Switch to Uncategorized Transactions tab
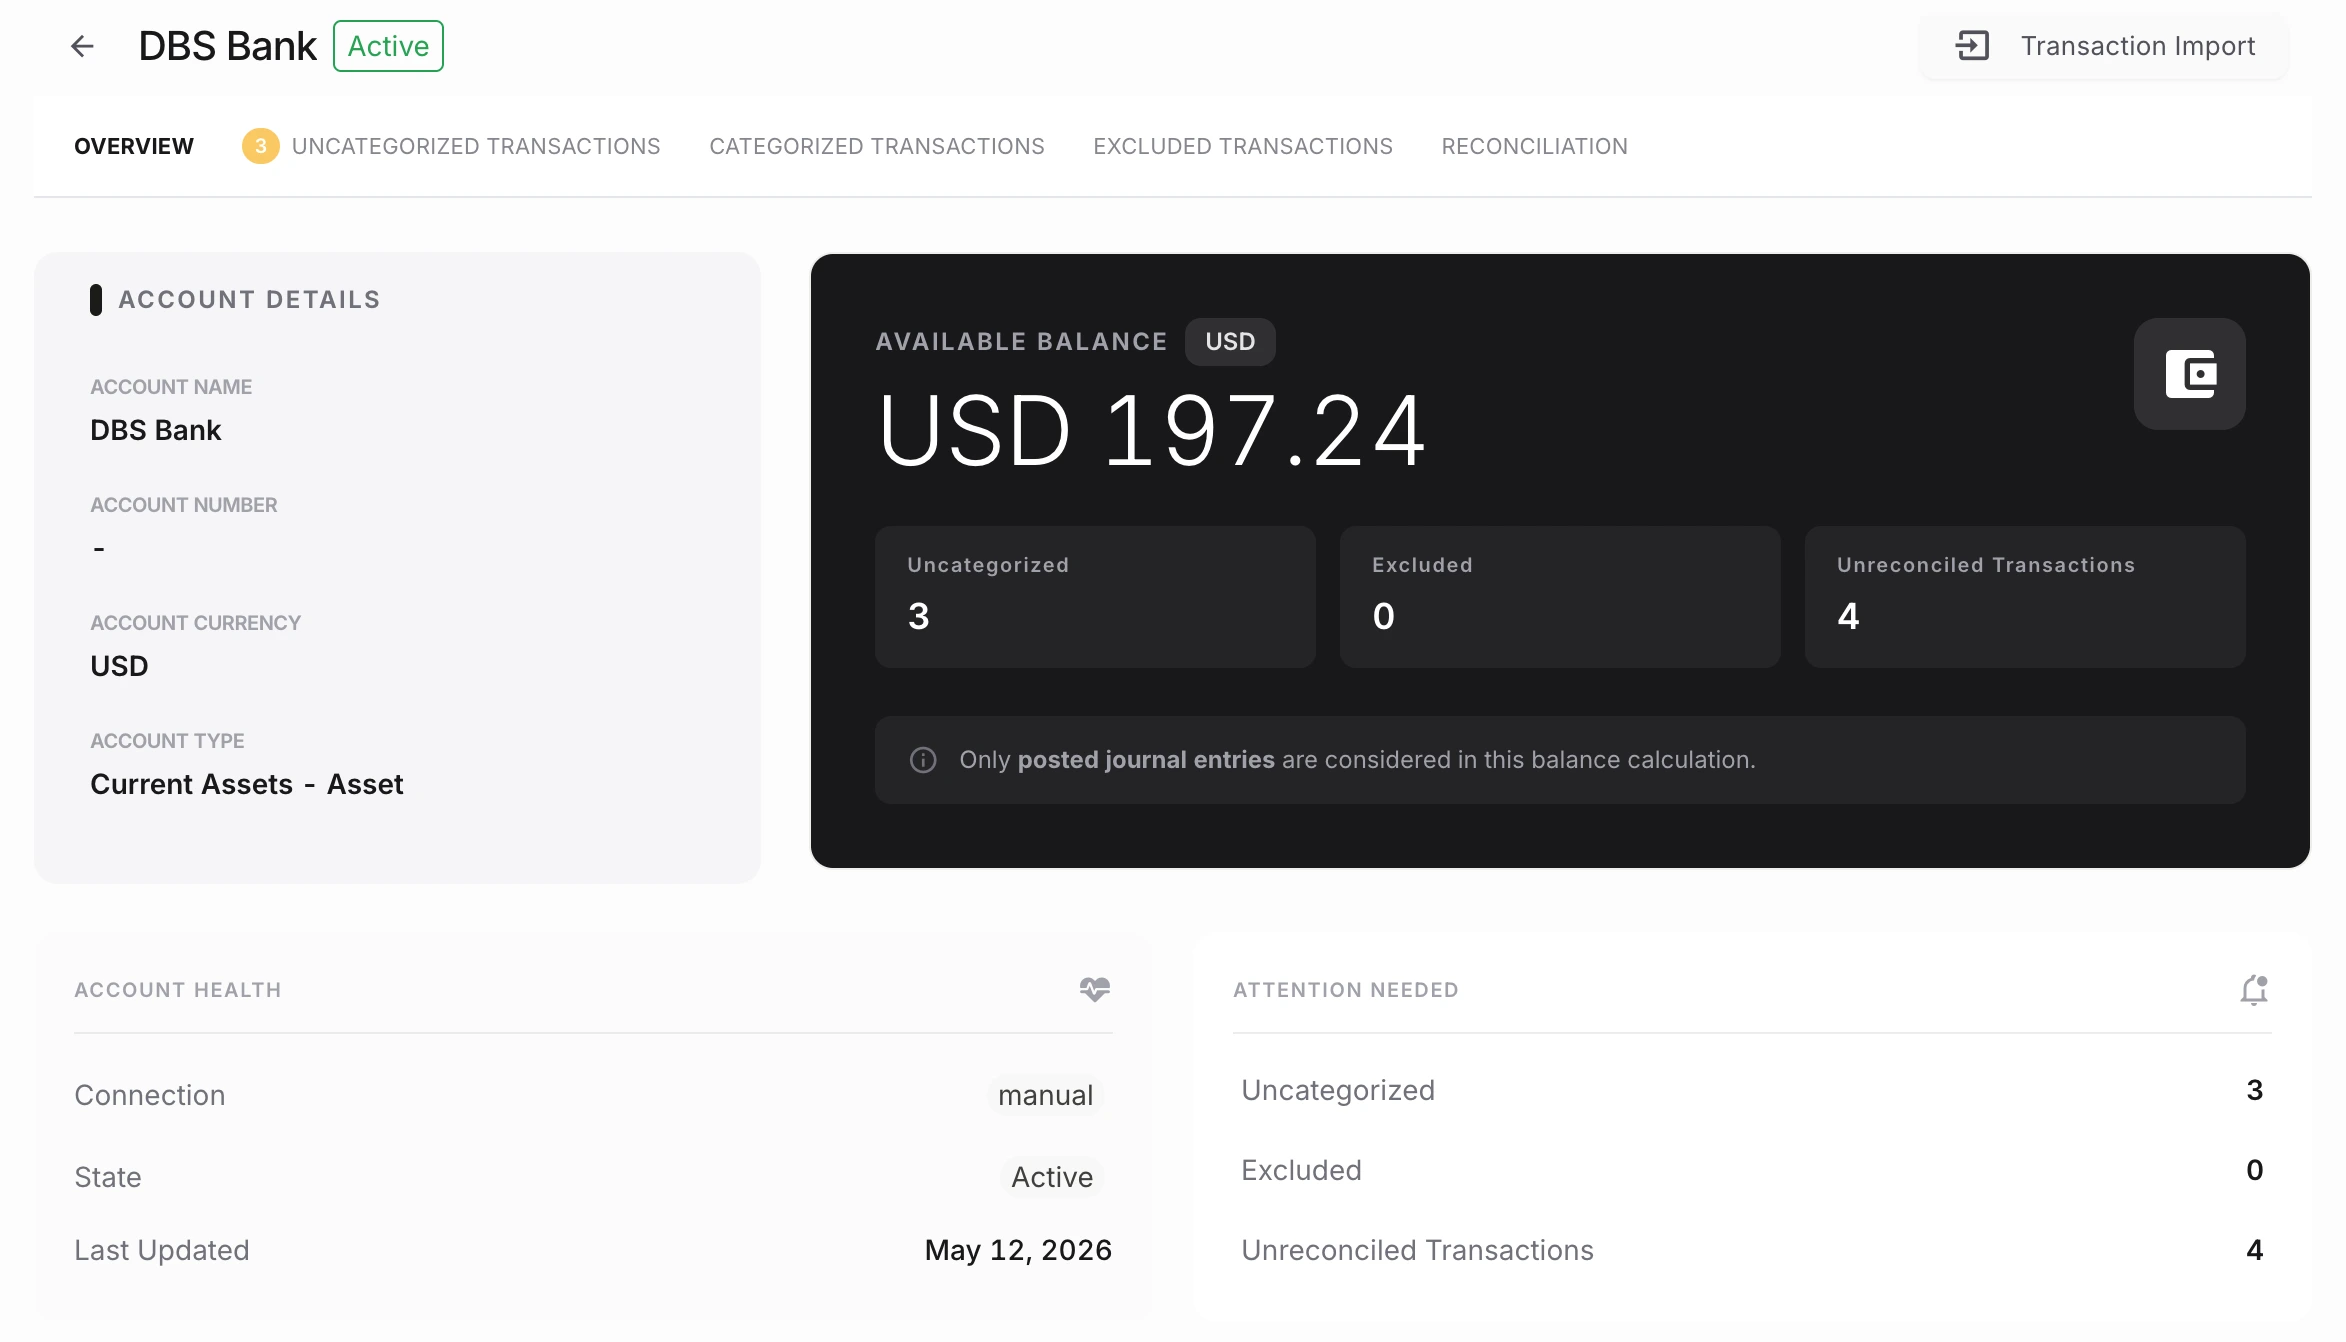2346x1342 pixels. point(476,146)
